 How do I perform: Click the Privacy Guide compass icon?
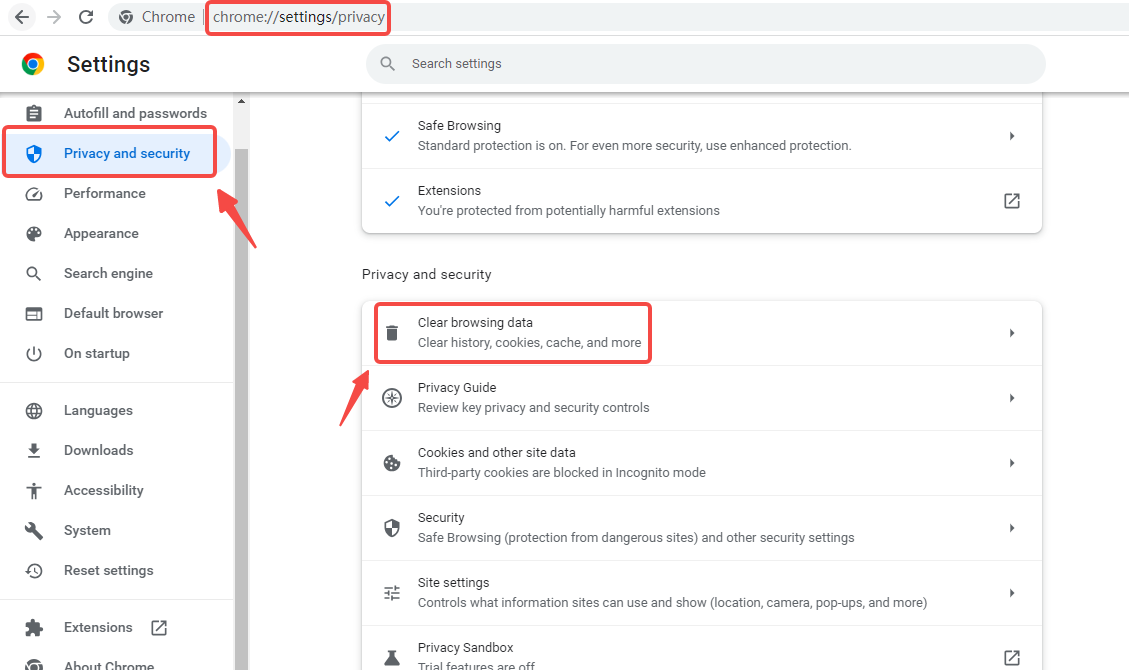click(392, 398)
